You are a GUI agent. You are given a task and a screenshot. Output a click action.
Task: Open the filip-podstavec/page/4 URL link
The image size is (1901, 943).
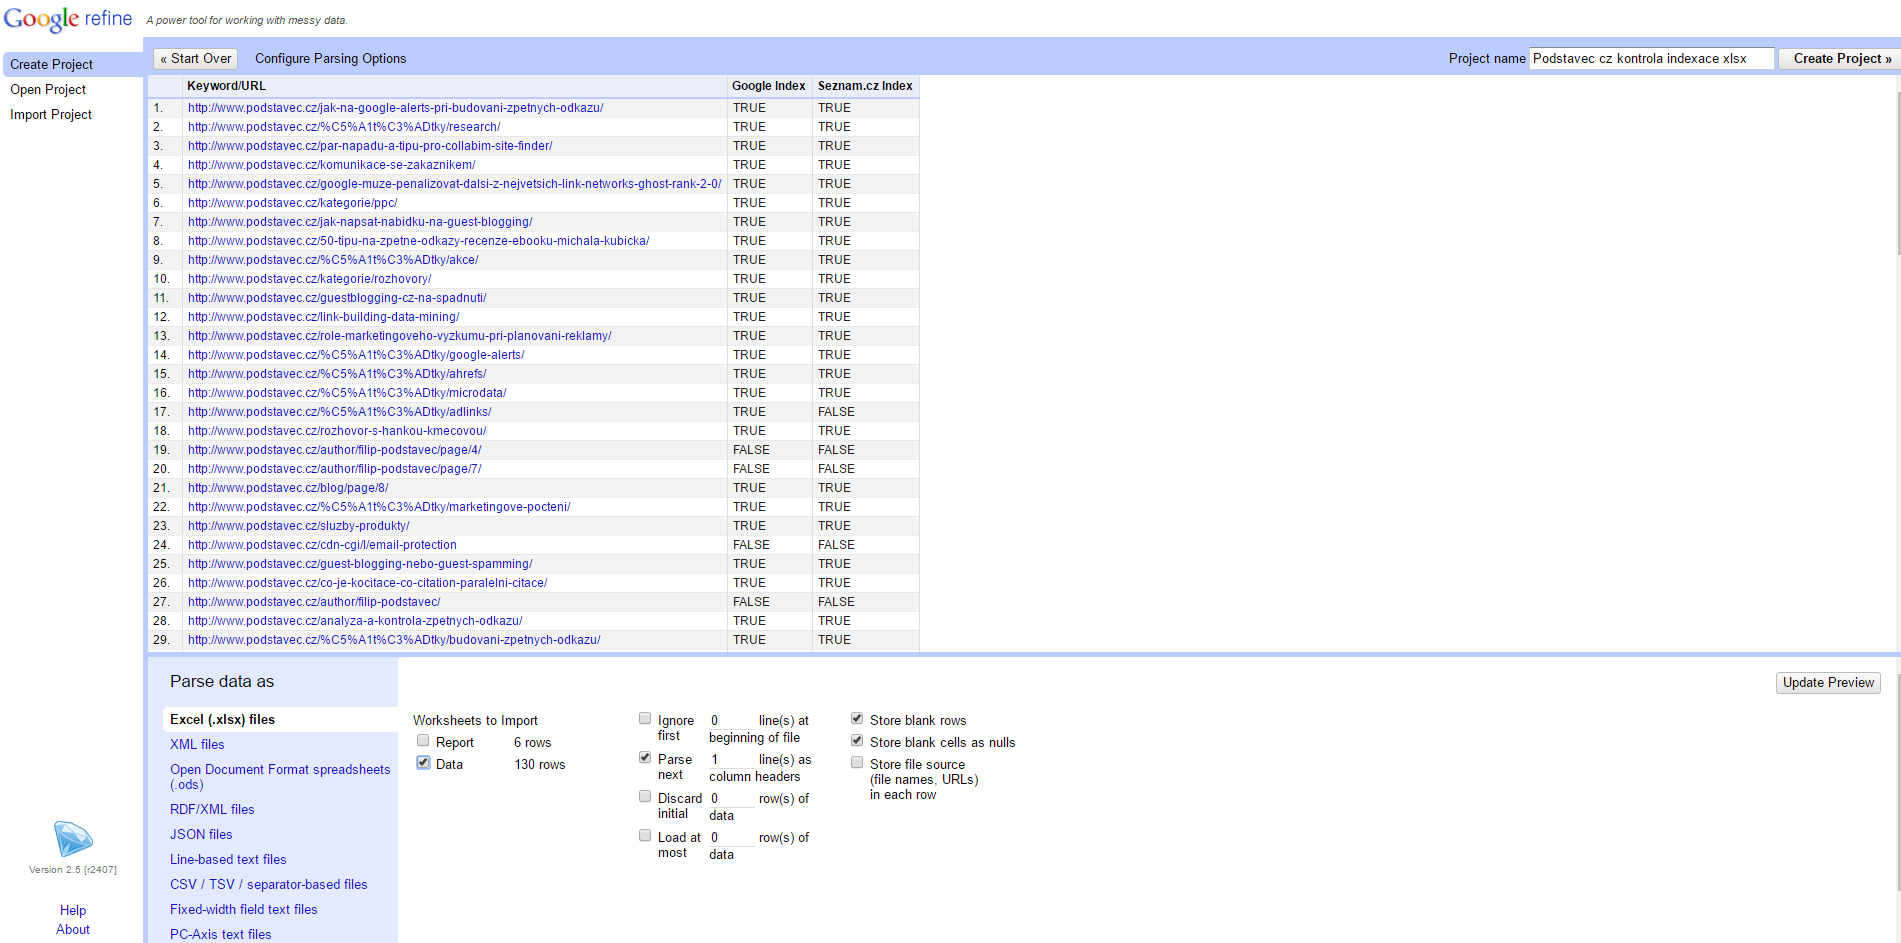point(334,450)
